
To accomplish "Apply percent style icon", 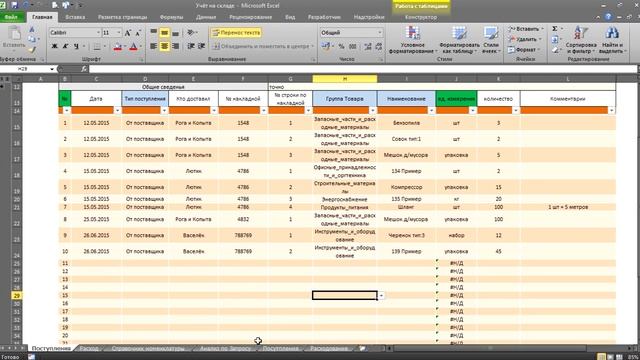I will pyautogui.click(x=342, y=47).
